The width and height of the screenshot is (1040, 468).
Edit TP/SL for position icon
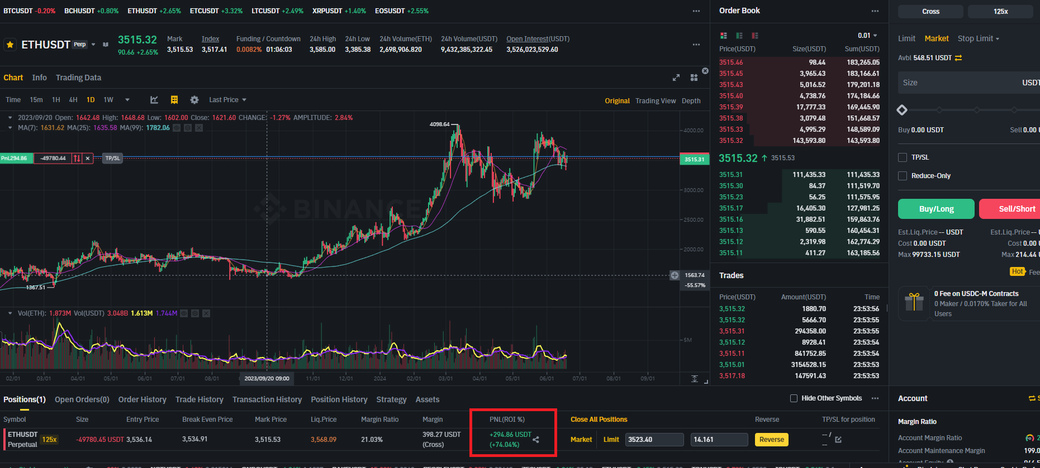[x=838, y=439]
